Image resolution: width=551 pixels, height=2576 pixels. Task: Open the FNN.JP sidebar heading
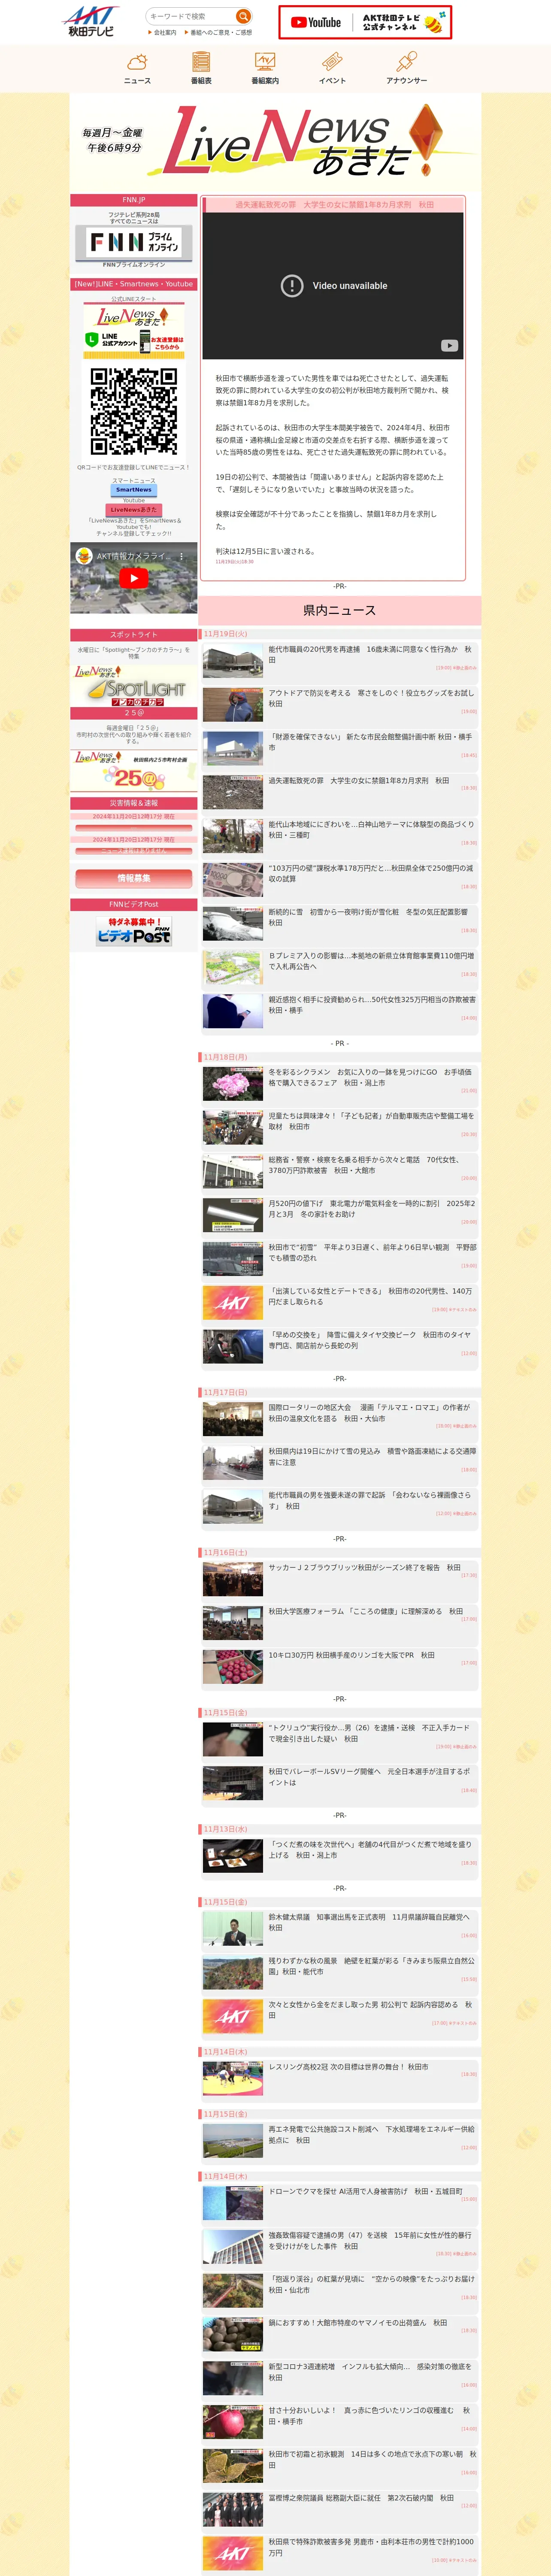point(134,200)
